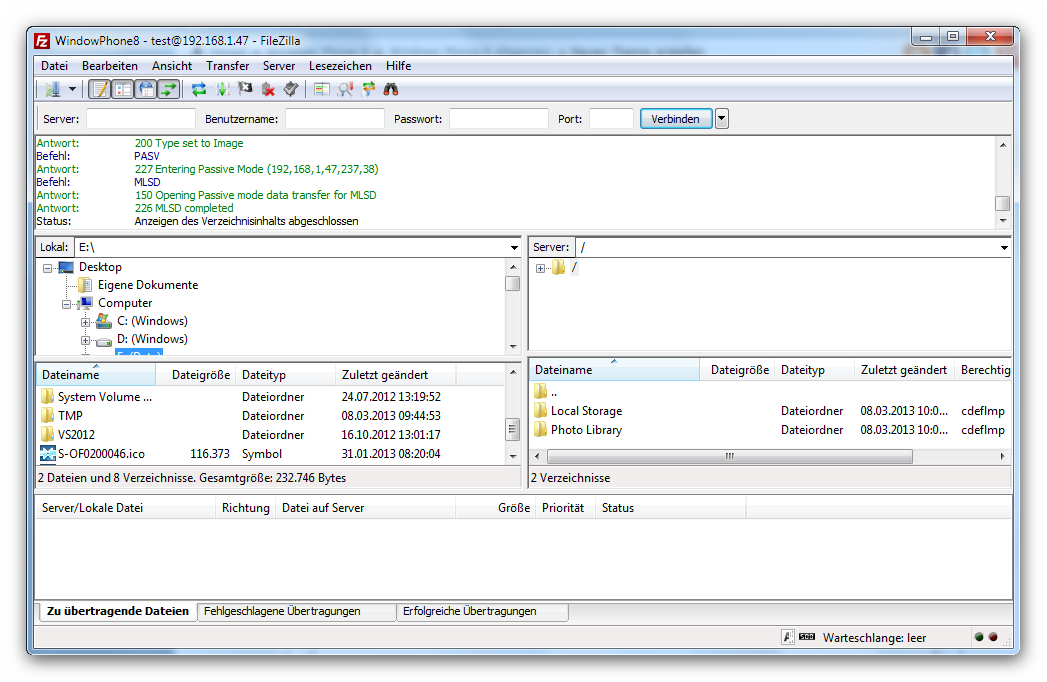Open the Lokal path dropdown
This screenshot has height=682, width=1047.
pos(514,247)
